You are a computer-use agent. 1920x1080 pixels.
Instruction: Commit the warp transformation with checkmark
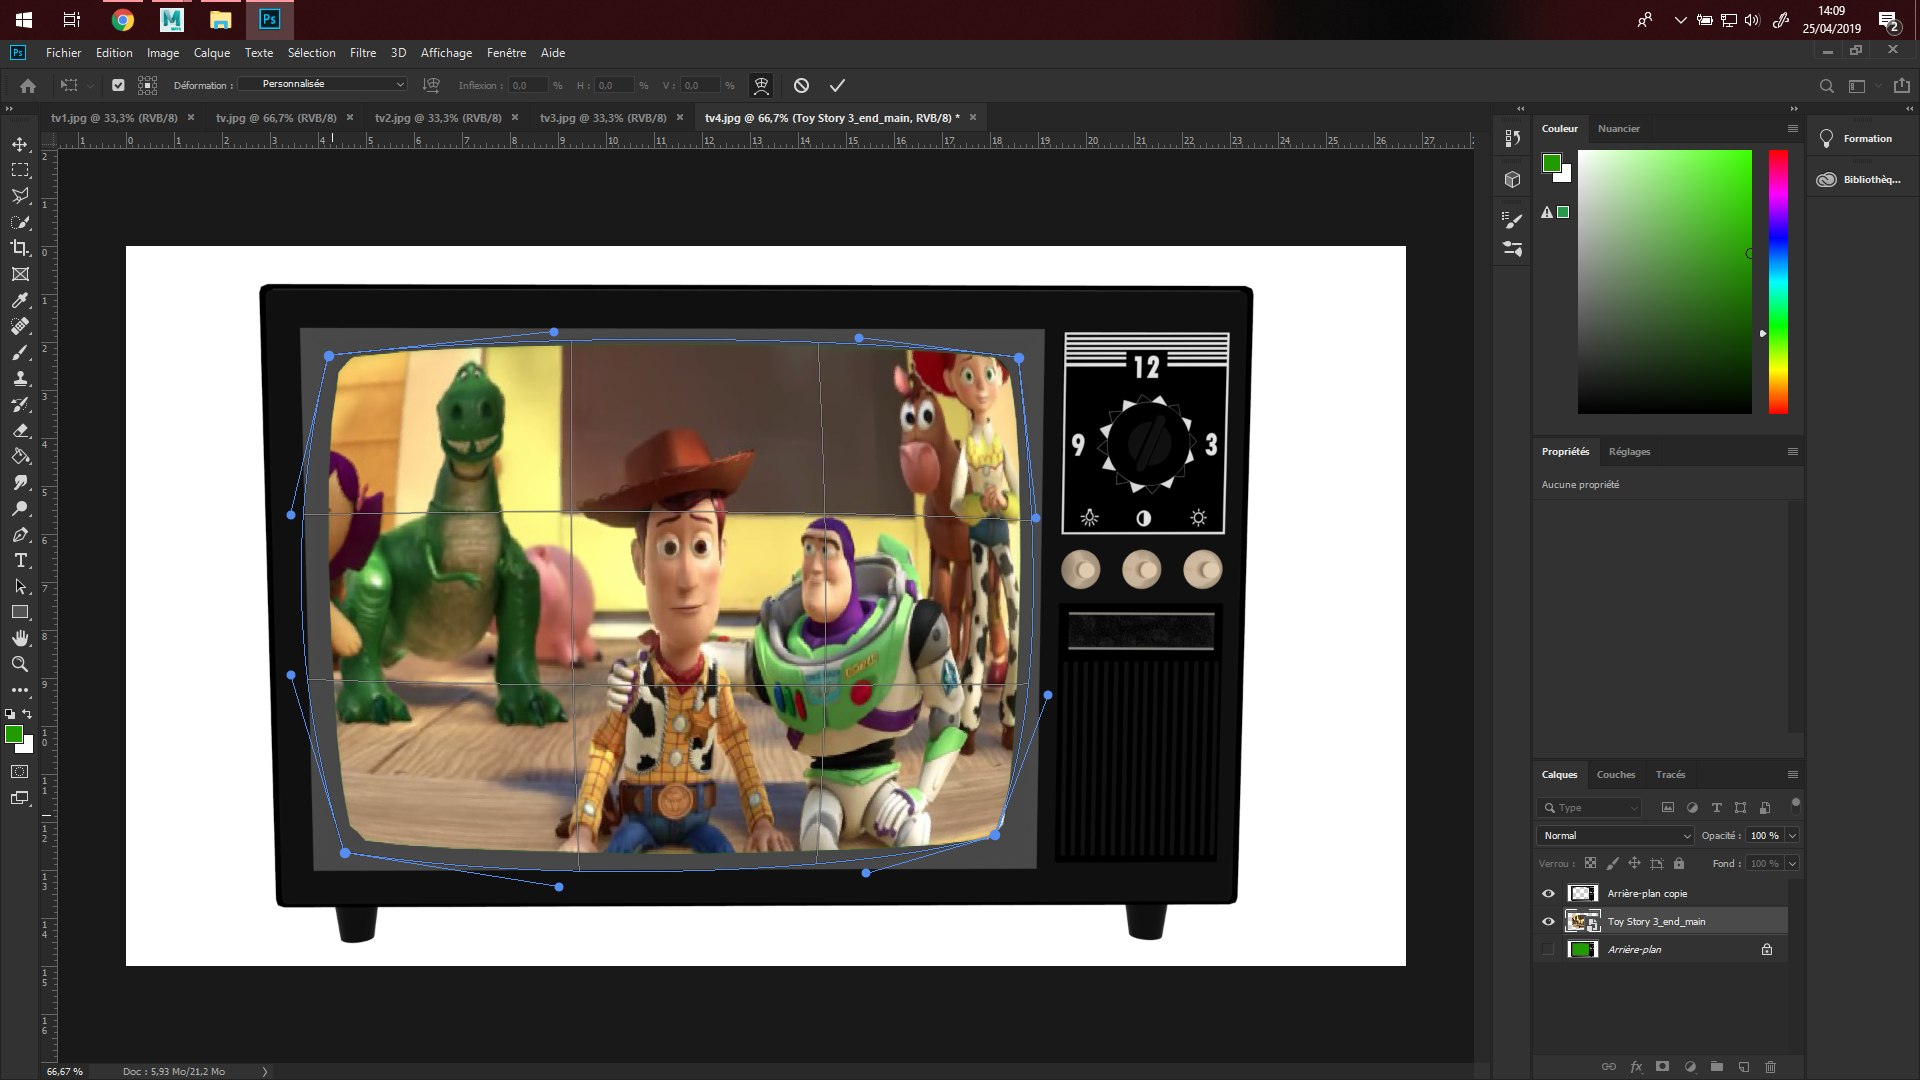click(x=837, y=86)
